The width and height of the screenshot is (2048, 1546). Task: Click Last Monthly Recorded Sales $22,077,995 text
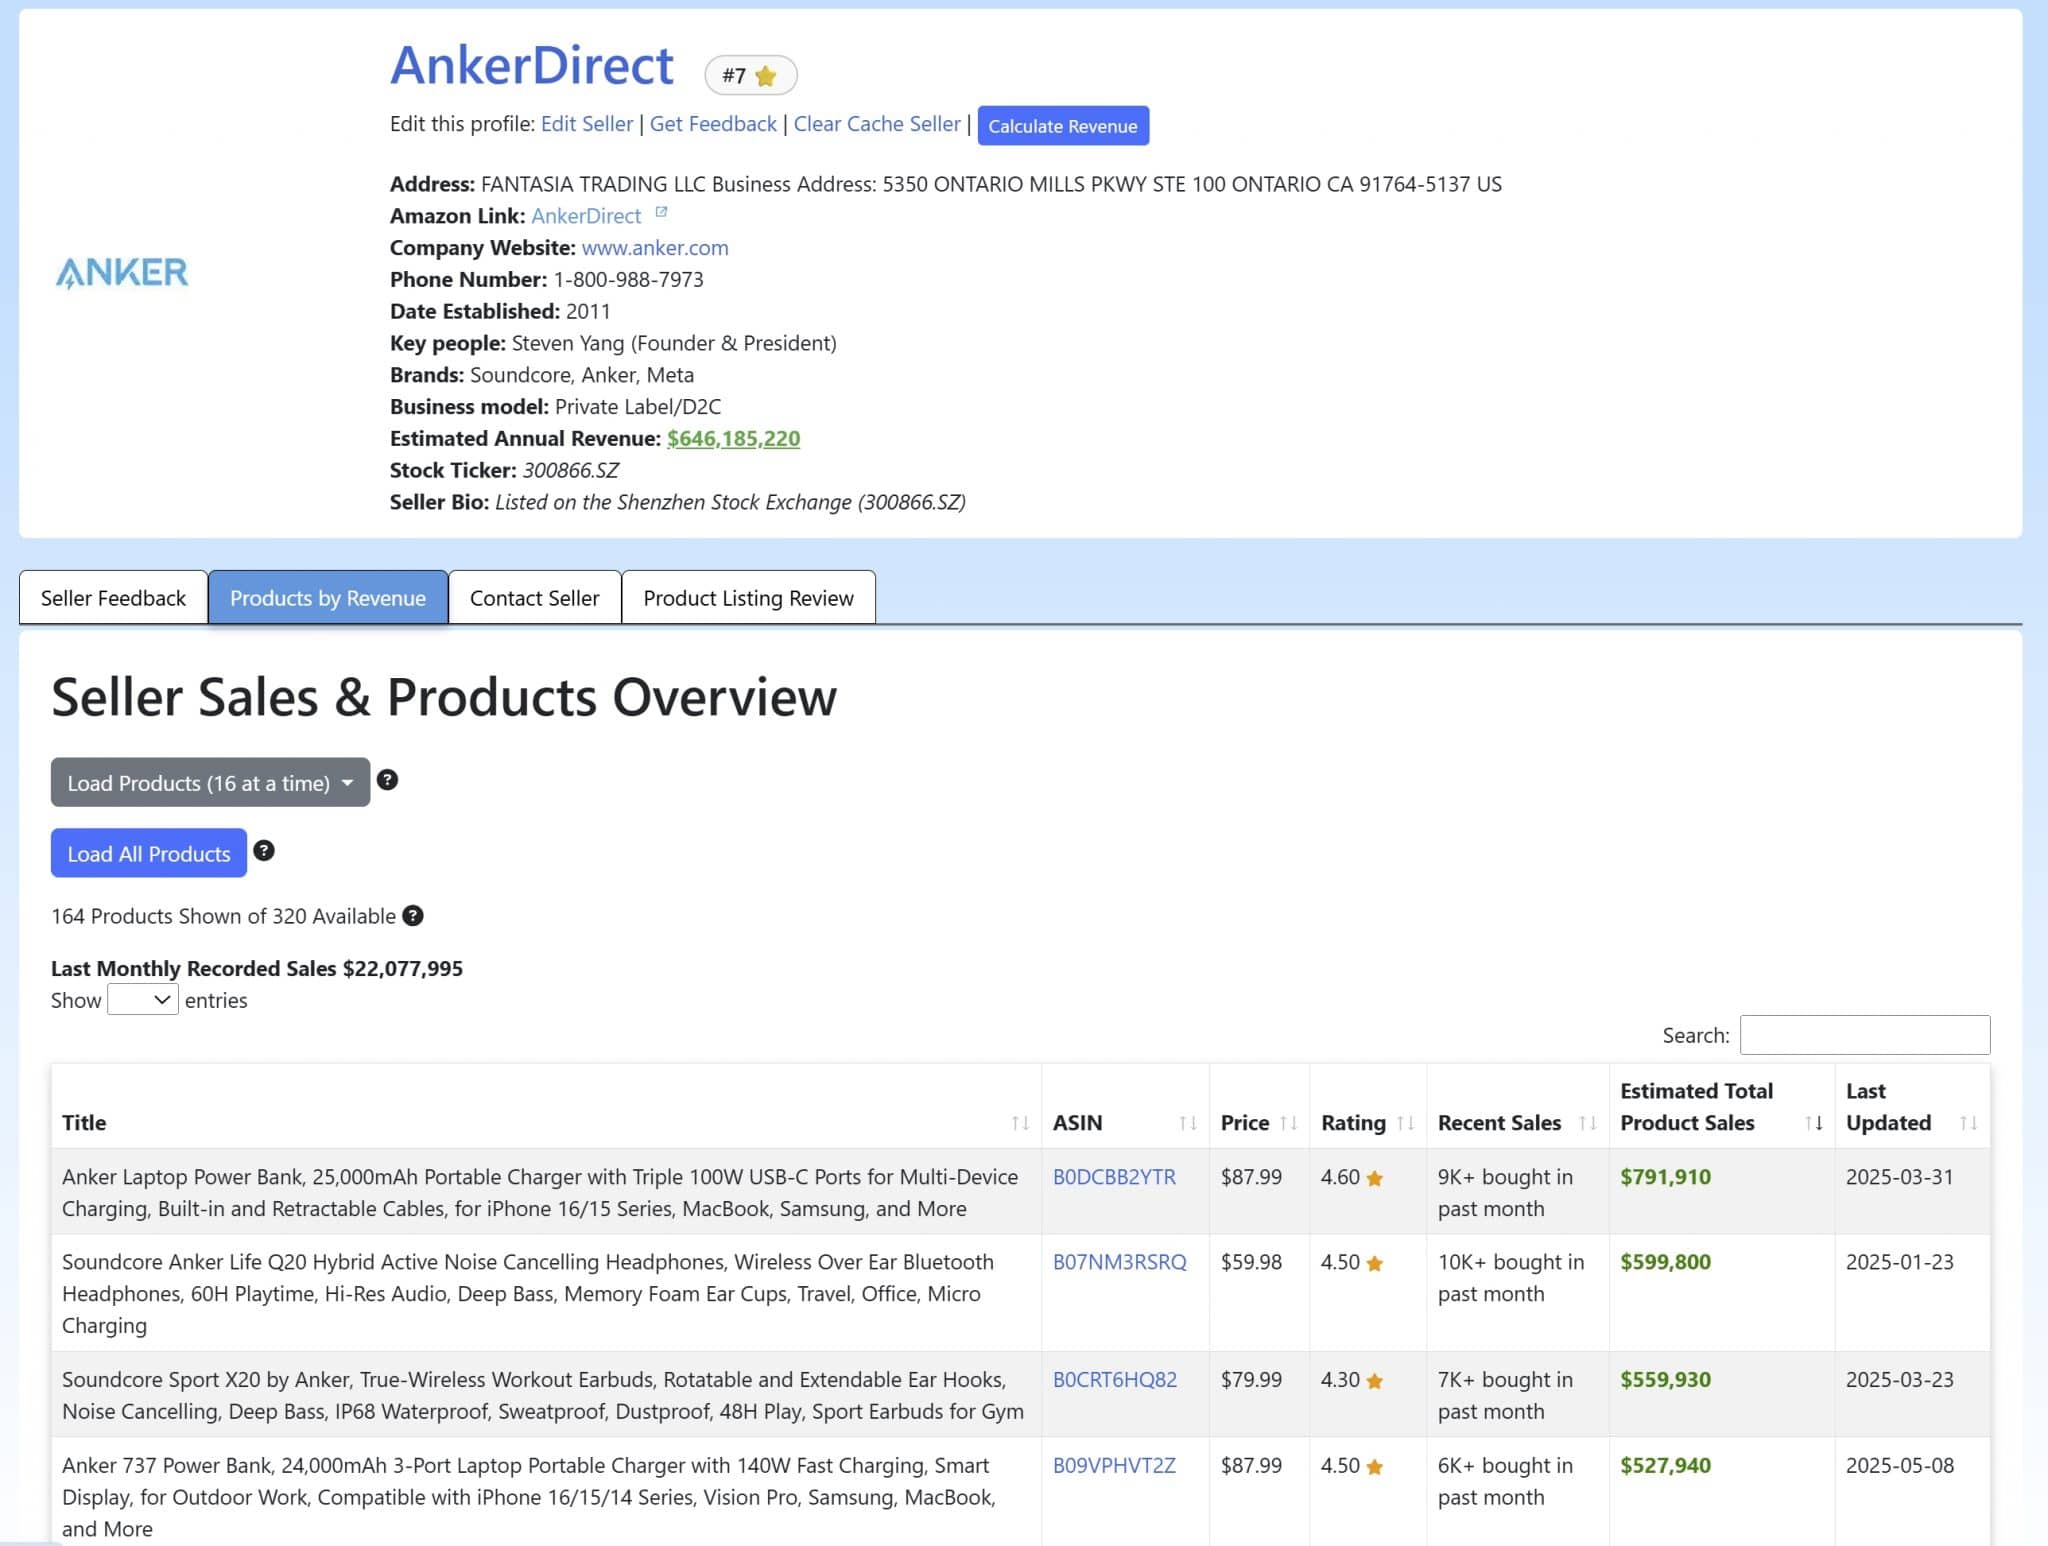click(x=257, y=967)
